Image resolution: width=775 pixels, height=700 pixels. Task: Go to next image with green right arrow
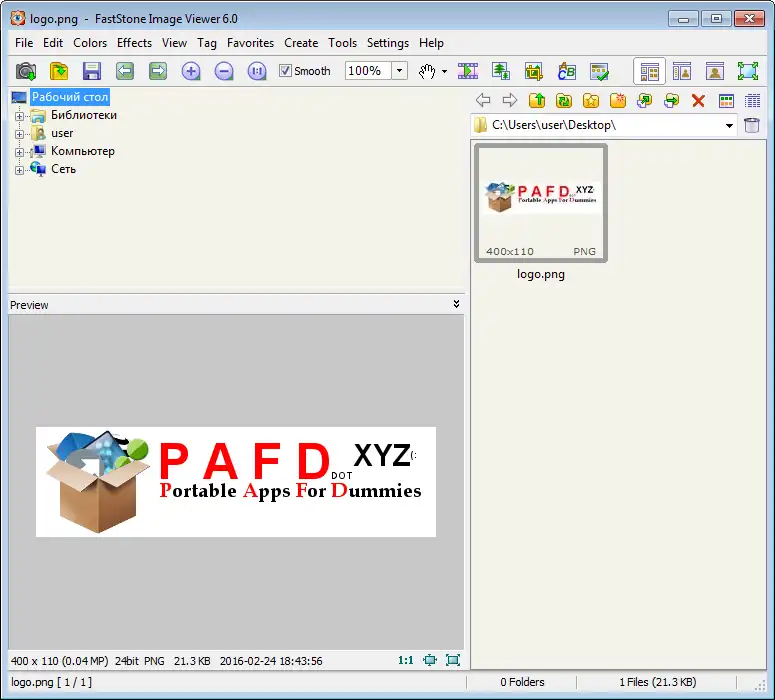point(158,71)
